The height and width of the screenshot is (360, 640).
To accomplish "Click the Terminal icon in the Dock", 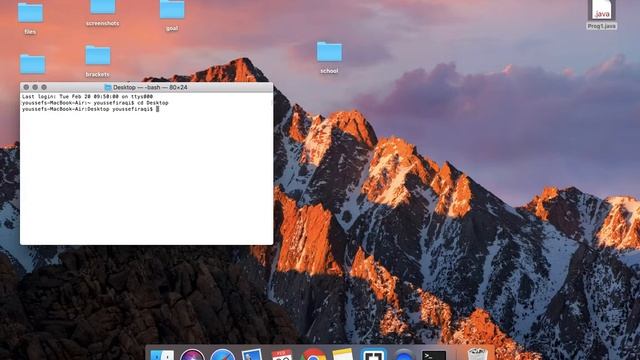I will point(433,355).
